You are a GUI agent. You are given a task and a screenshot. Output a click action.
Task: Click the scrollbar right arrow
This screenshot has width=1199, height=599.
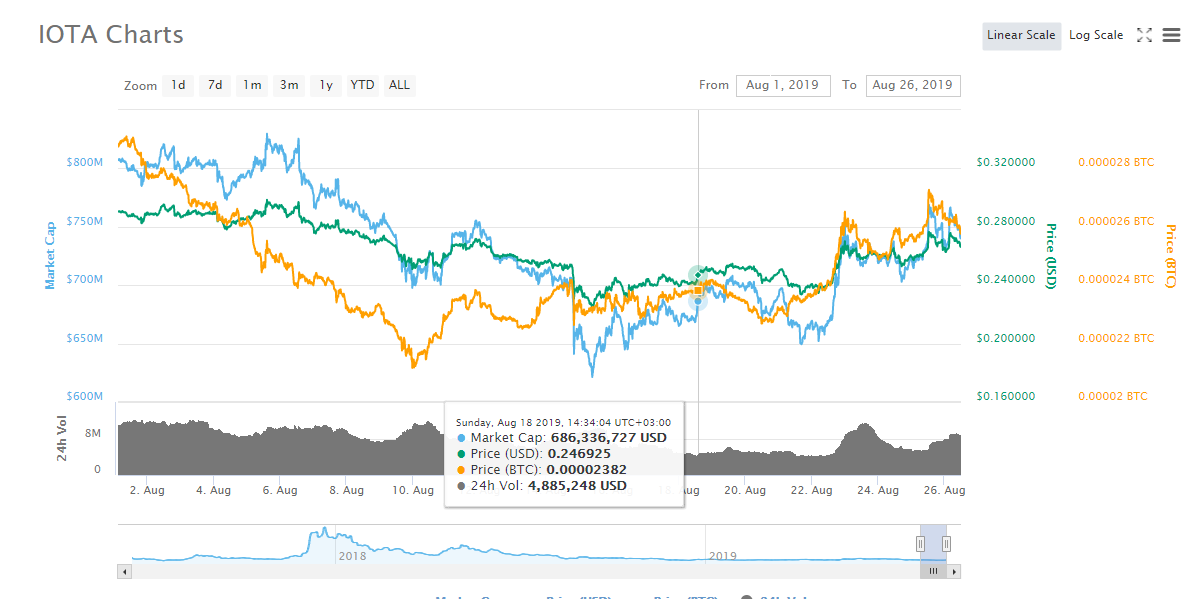[955, 571]
